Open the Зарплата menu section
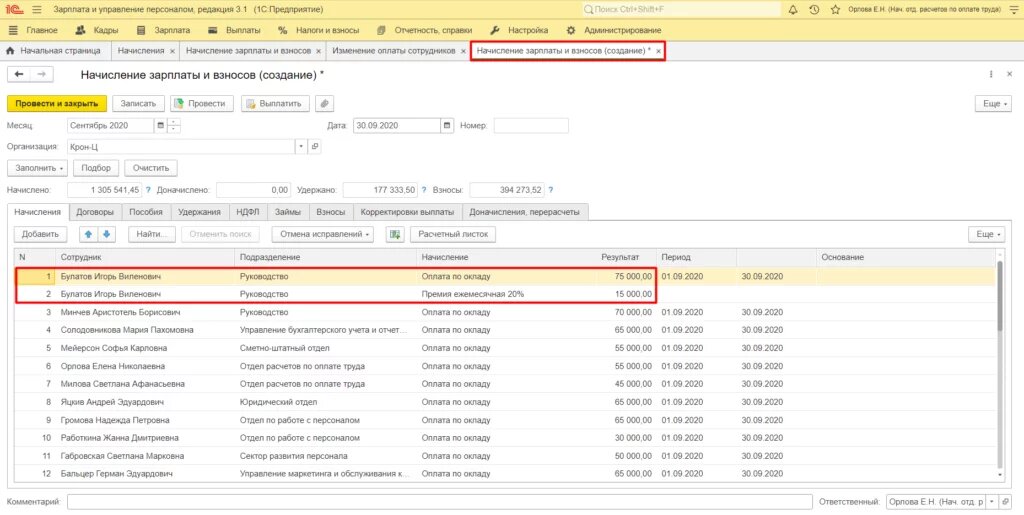This screenshot has width=1024, height=515. coord(164,30)
